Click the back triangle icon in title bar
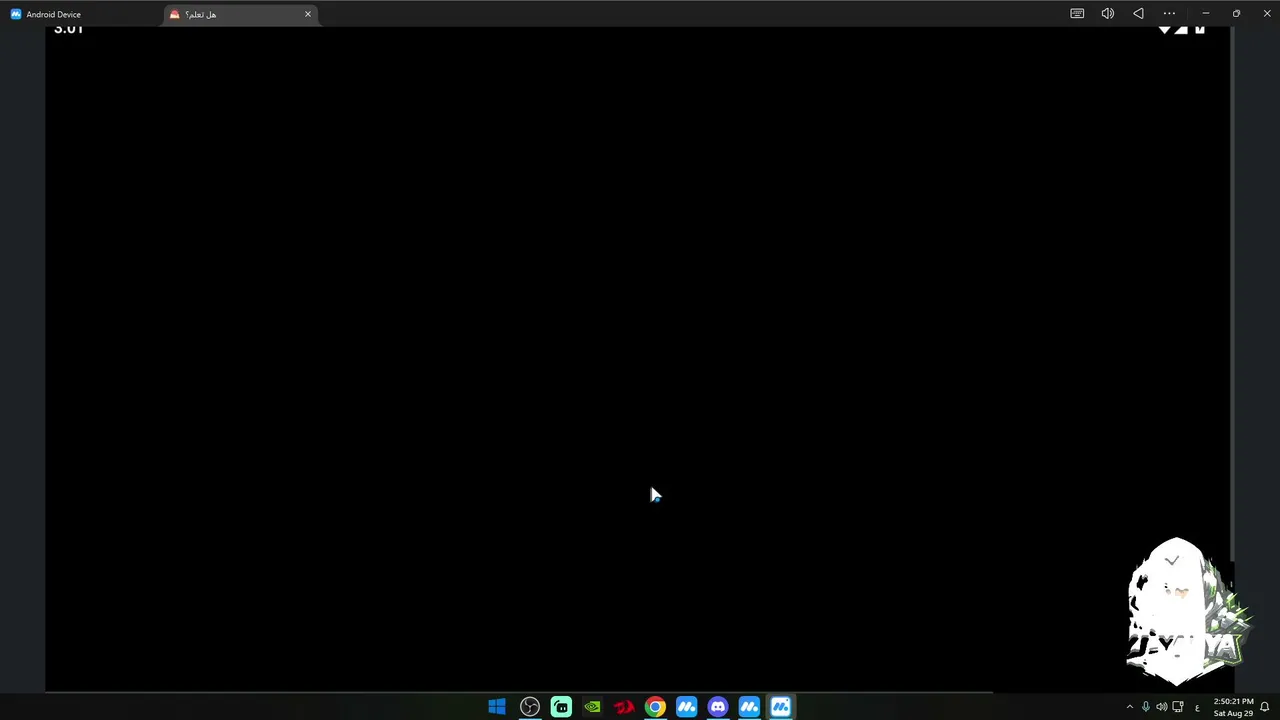1280x720 pixels. [x=1138, y=14]
